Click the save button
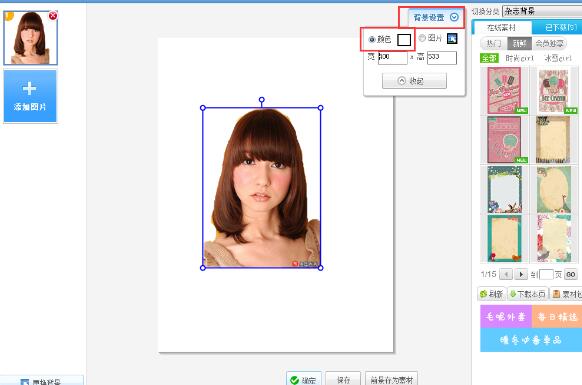 coord(343,379)
